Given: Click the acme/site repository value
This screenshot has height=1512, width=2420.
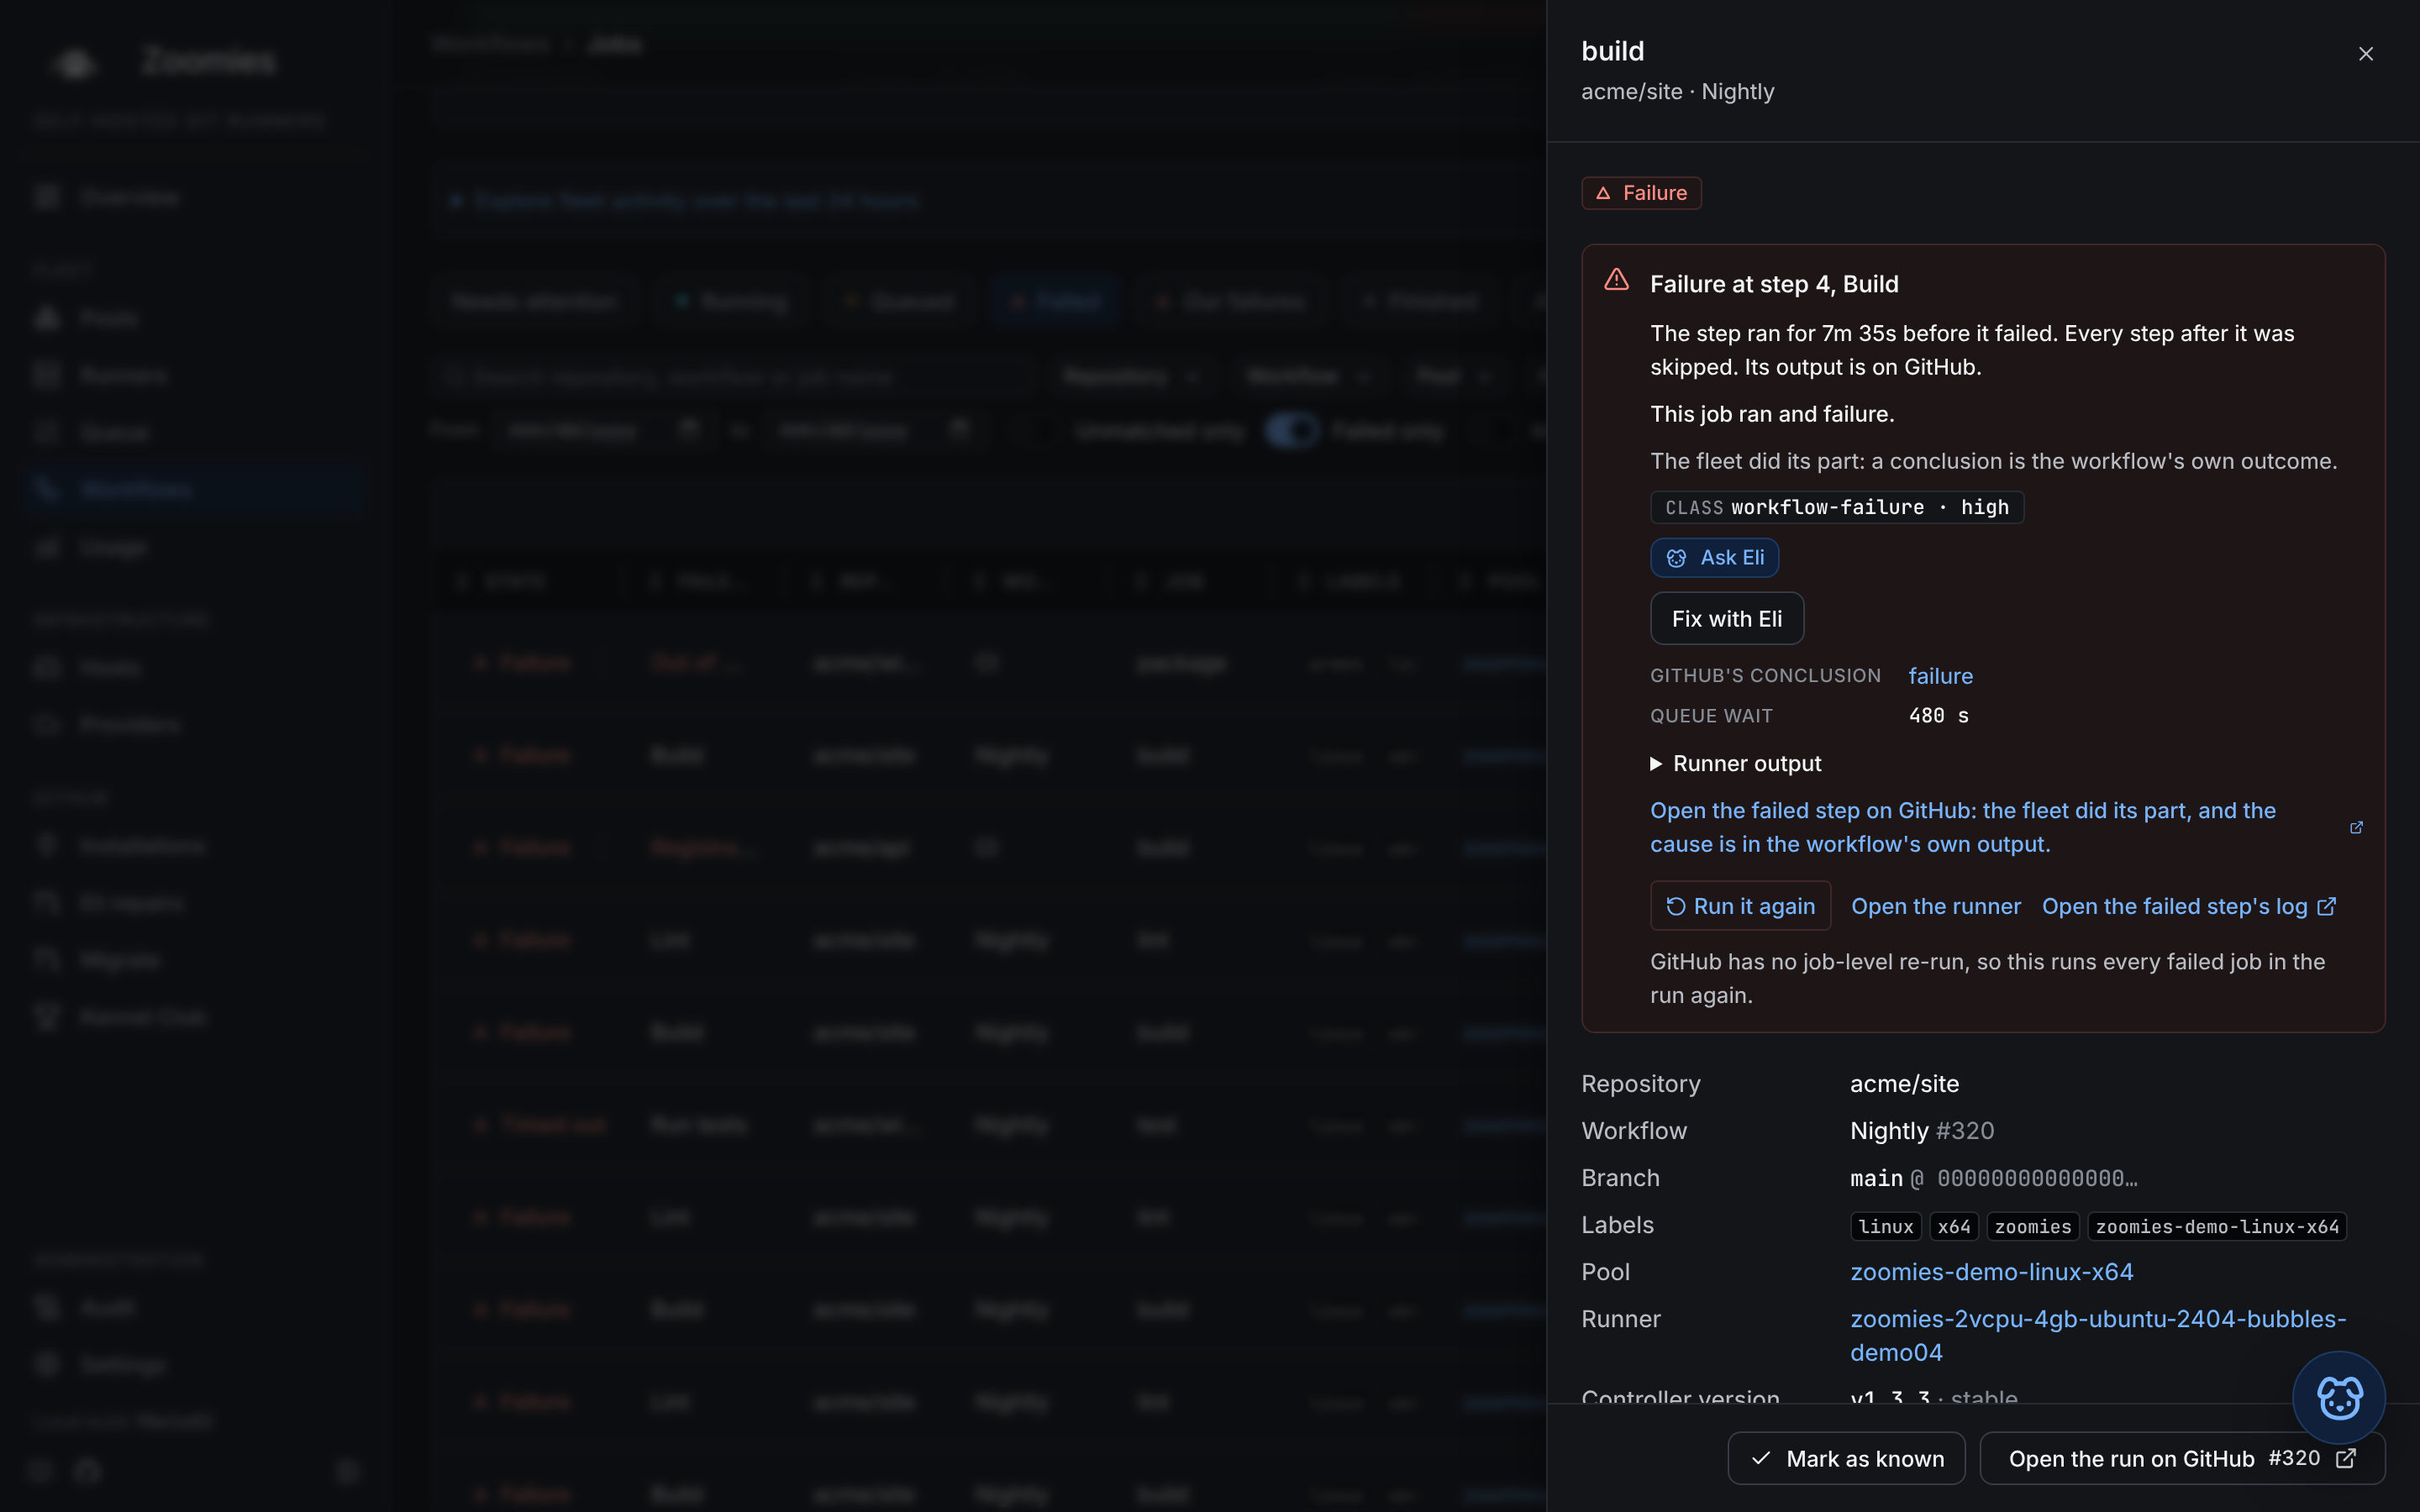Looking at the screenshot, I should tap(1904, 1084).
